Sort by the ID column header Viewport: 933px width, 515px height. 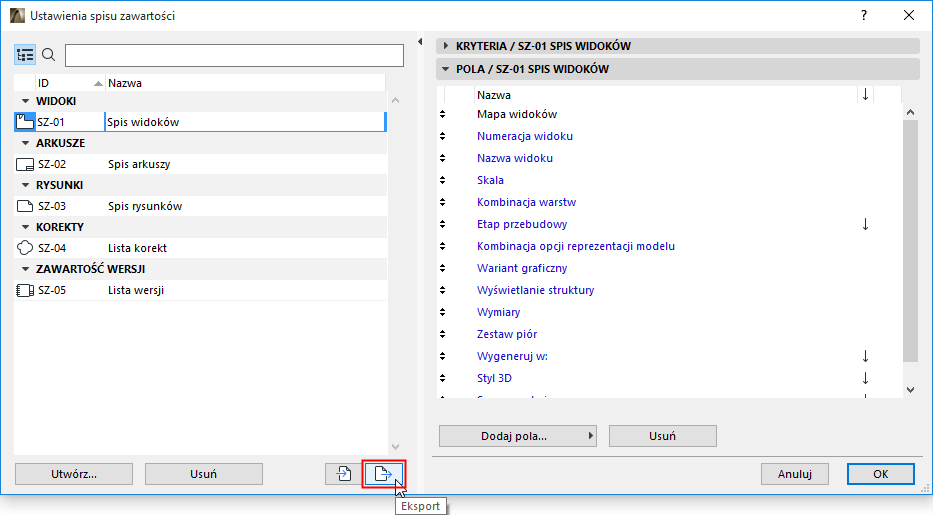click(70, 83)
